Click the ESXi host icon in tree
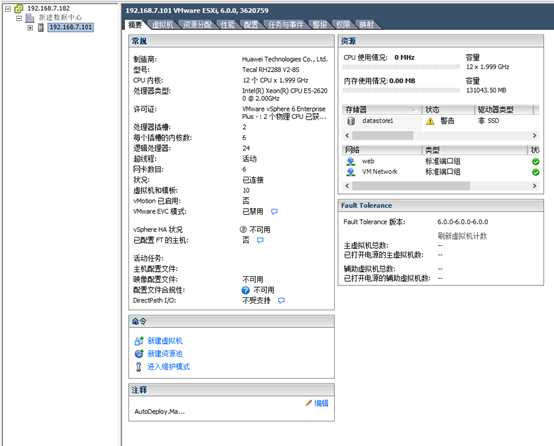 [41, 27]
